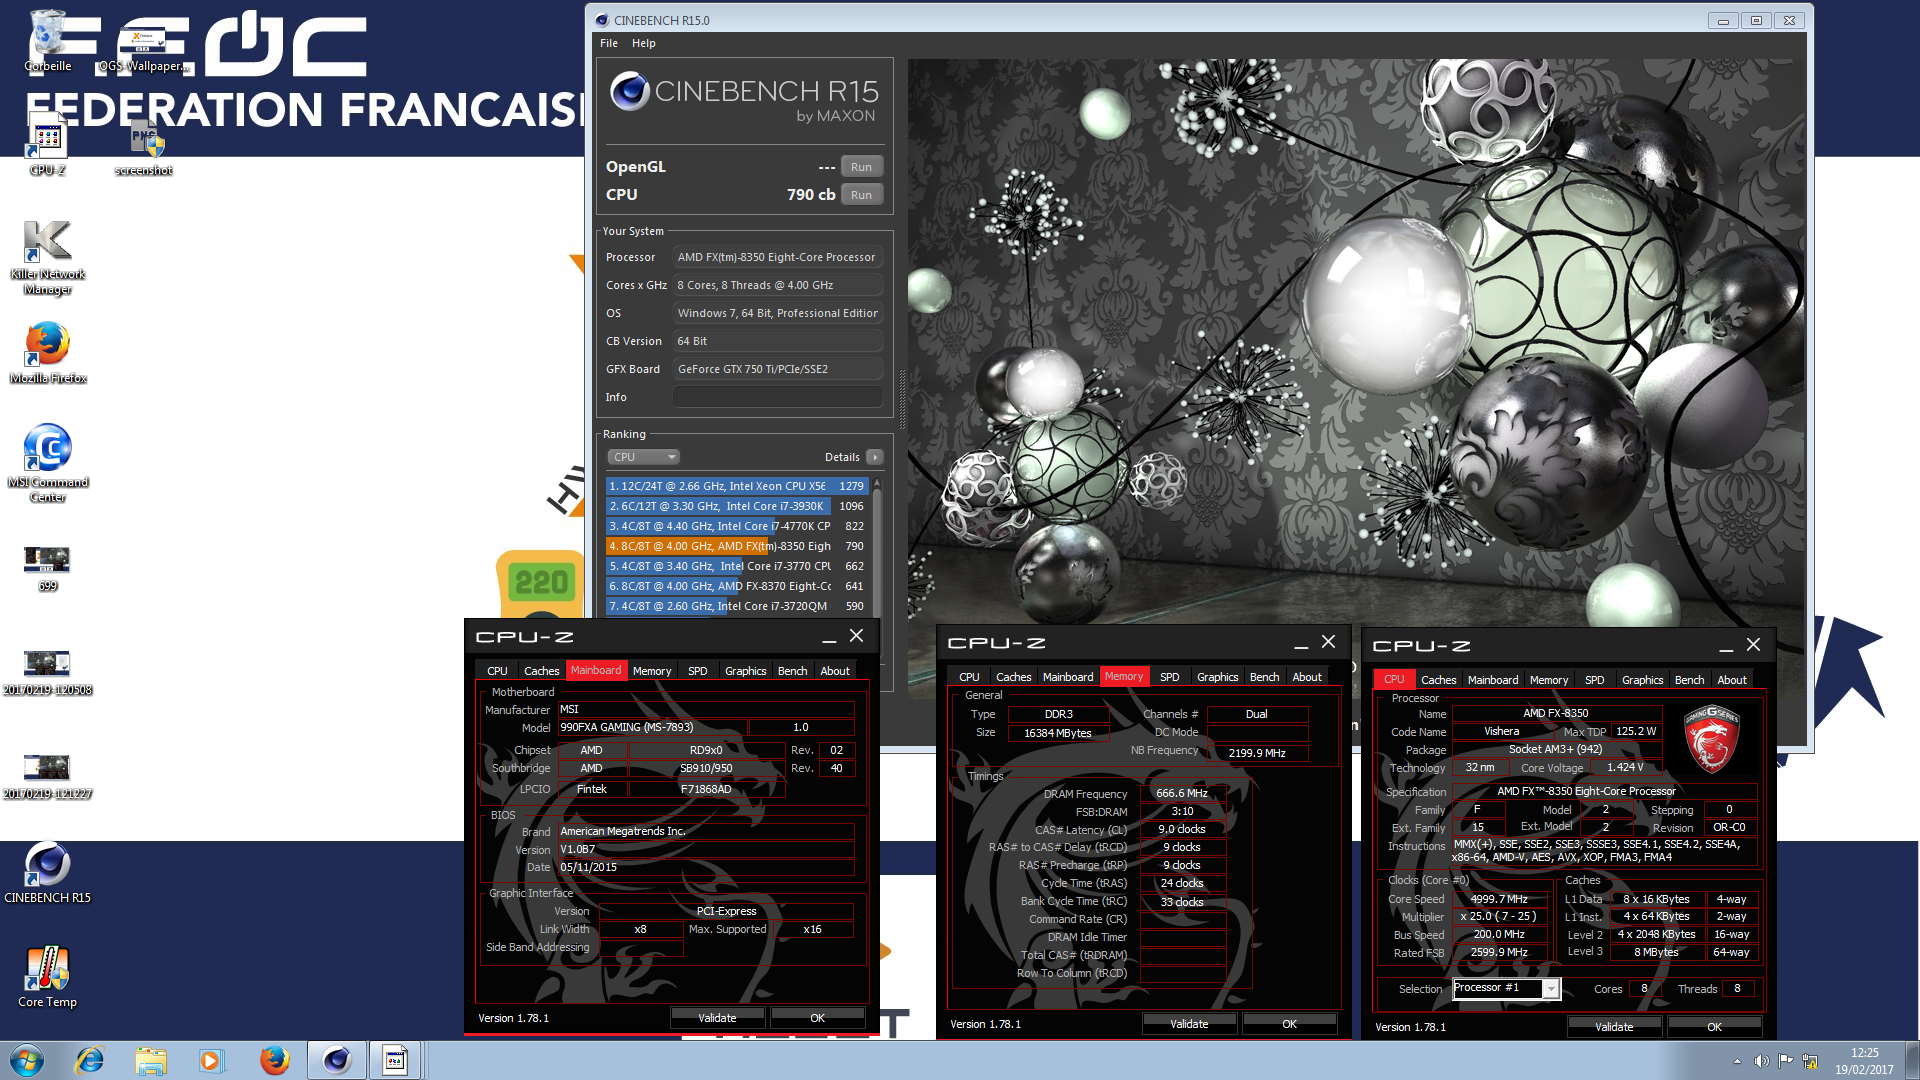Click the MSI Gaming G Series dragon logo
The image size is (1920, 1080).
click(x=1712, y=738)
